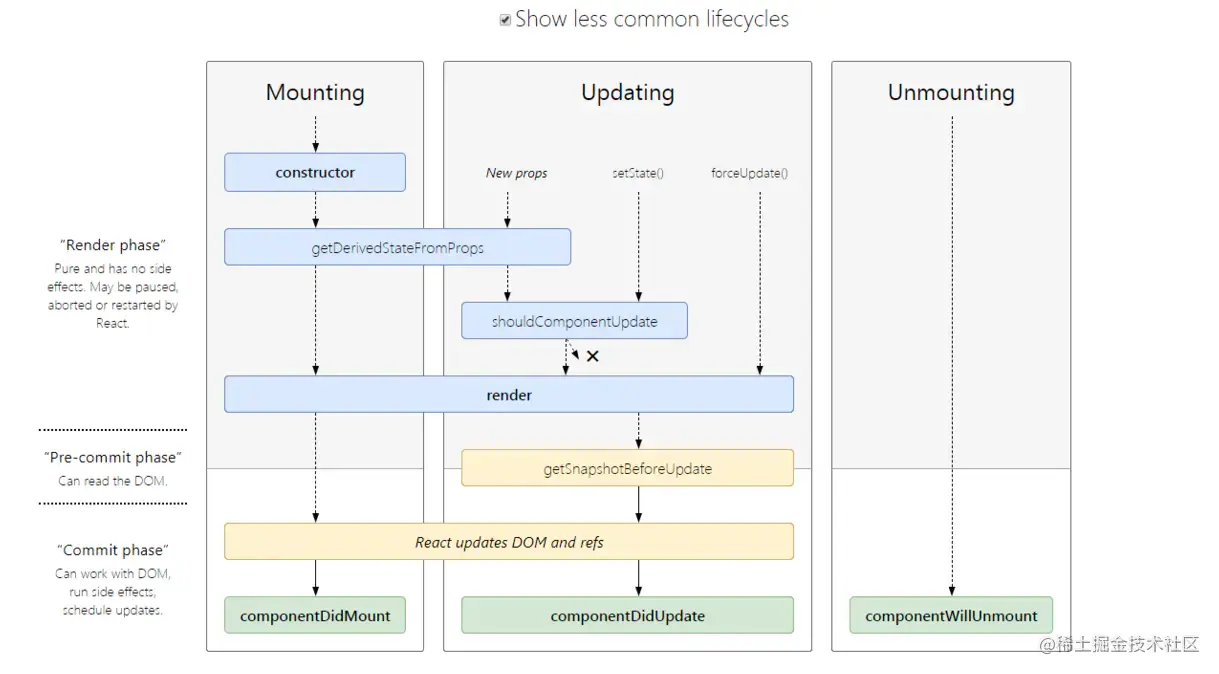Open the render method bar
The image size is (1219, 674).
[x=508, y=394]
